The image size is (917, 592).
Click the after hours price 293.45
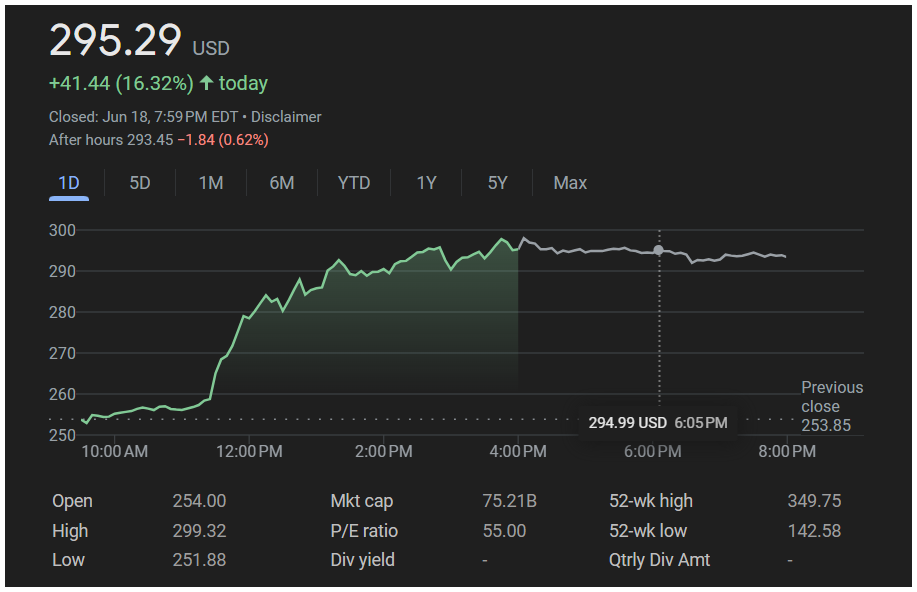150,140
